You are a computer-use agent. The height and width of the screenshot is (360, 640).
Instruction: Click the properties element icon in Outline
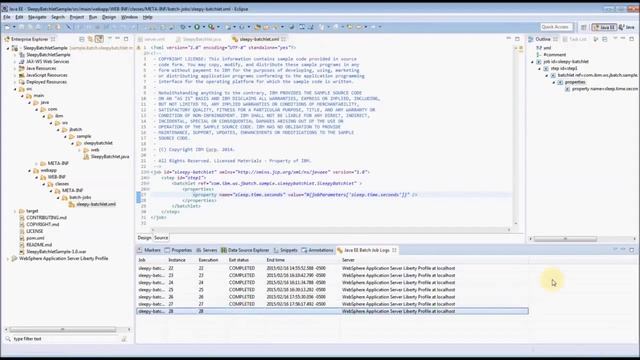pyautogui.click(x=560, y=82)
